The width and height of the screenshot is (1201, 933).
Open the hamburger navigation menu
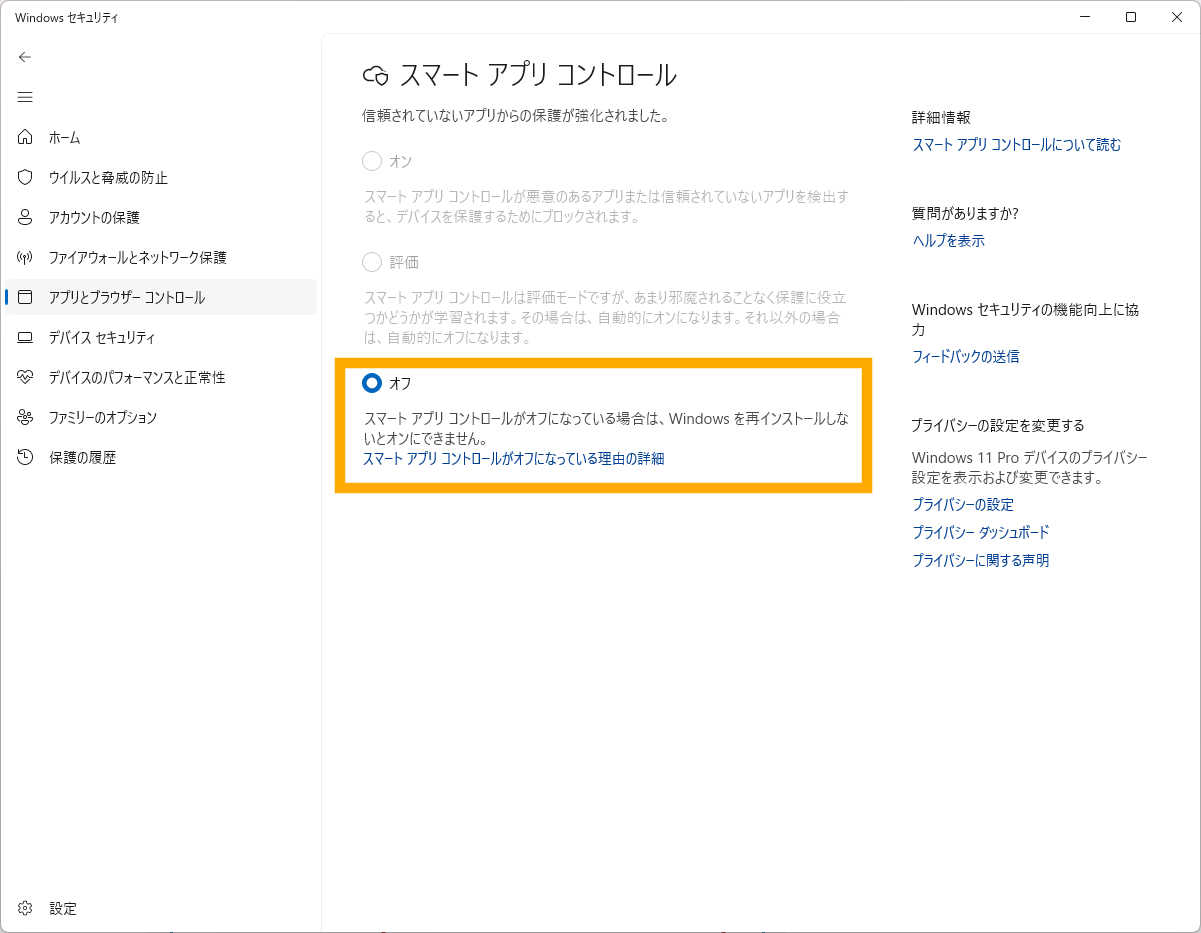(25, 97)
